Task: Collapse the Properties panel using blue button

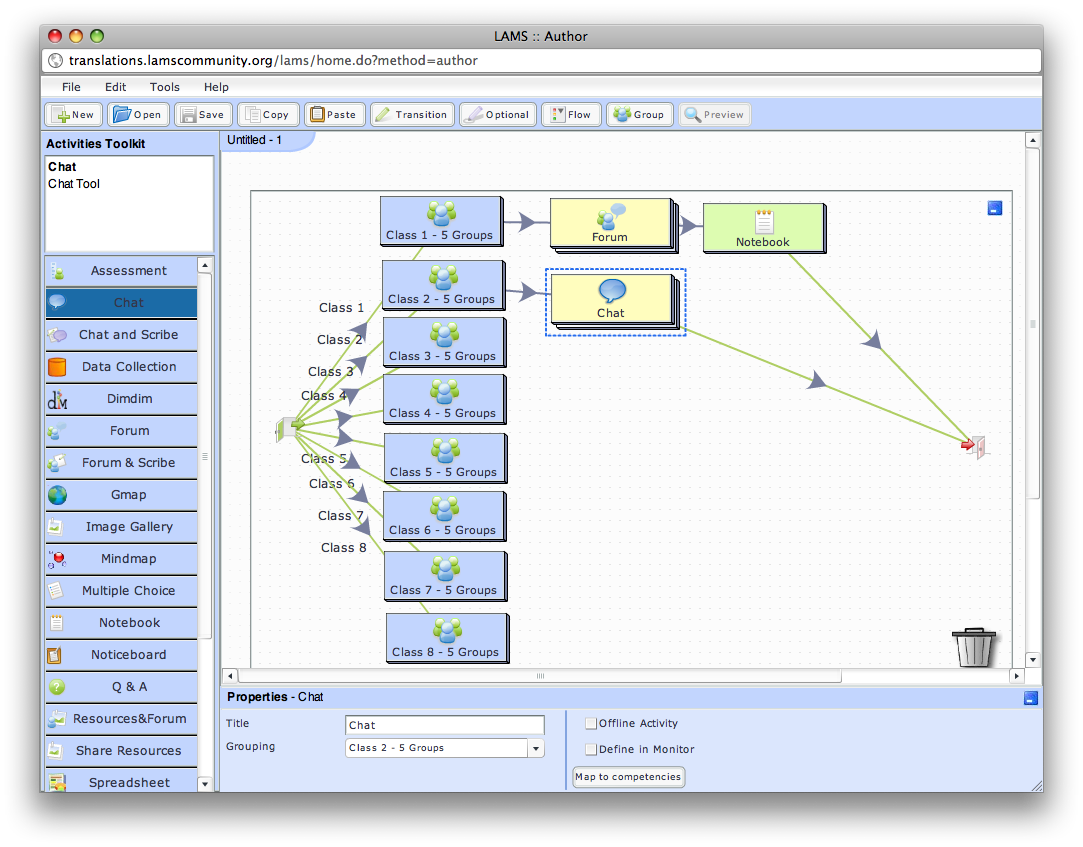Action: click(x=1031, y=698)
